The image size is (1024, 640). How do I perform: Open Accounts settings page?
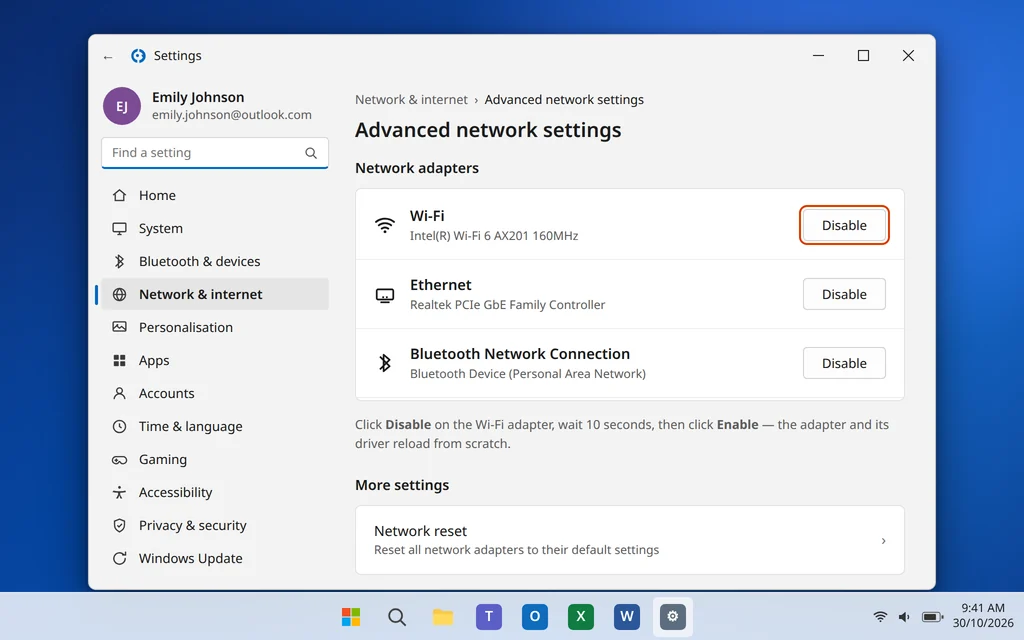click(x=213, y=393)
